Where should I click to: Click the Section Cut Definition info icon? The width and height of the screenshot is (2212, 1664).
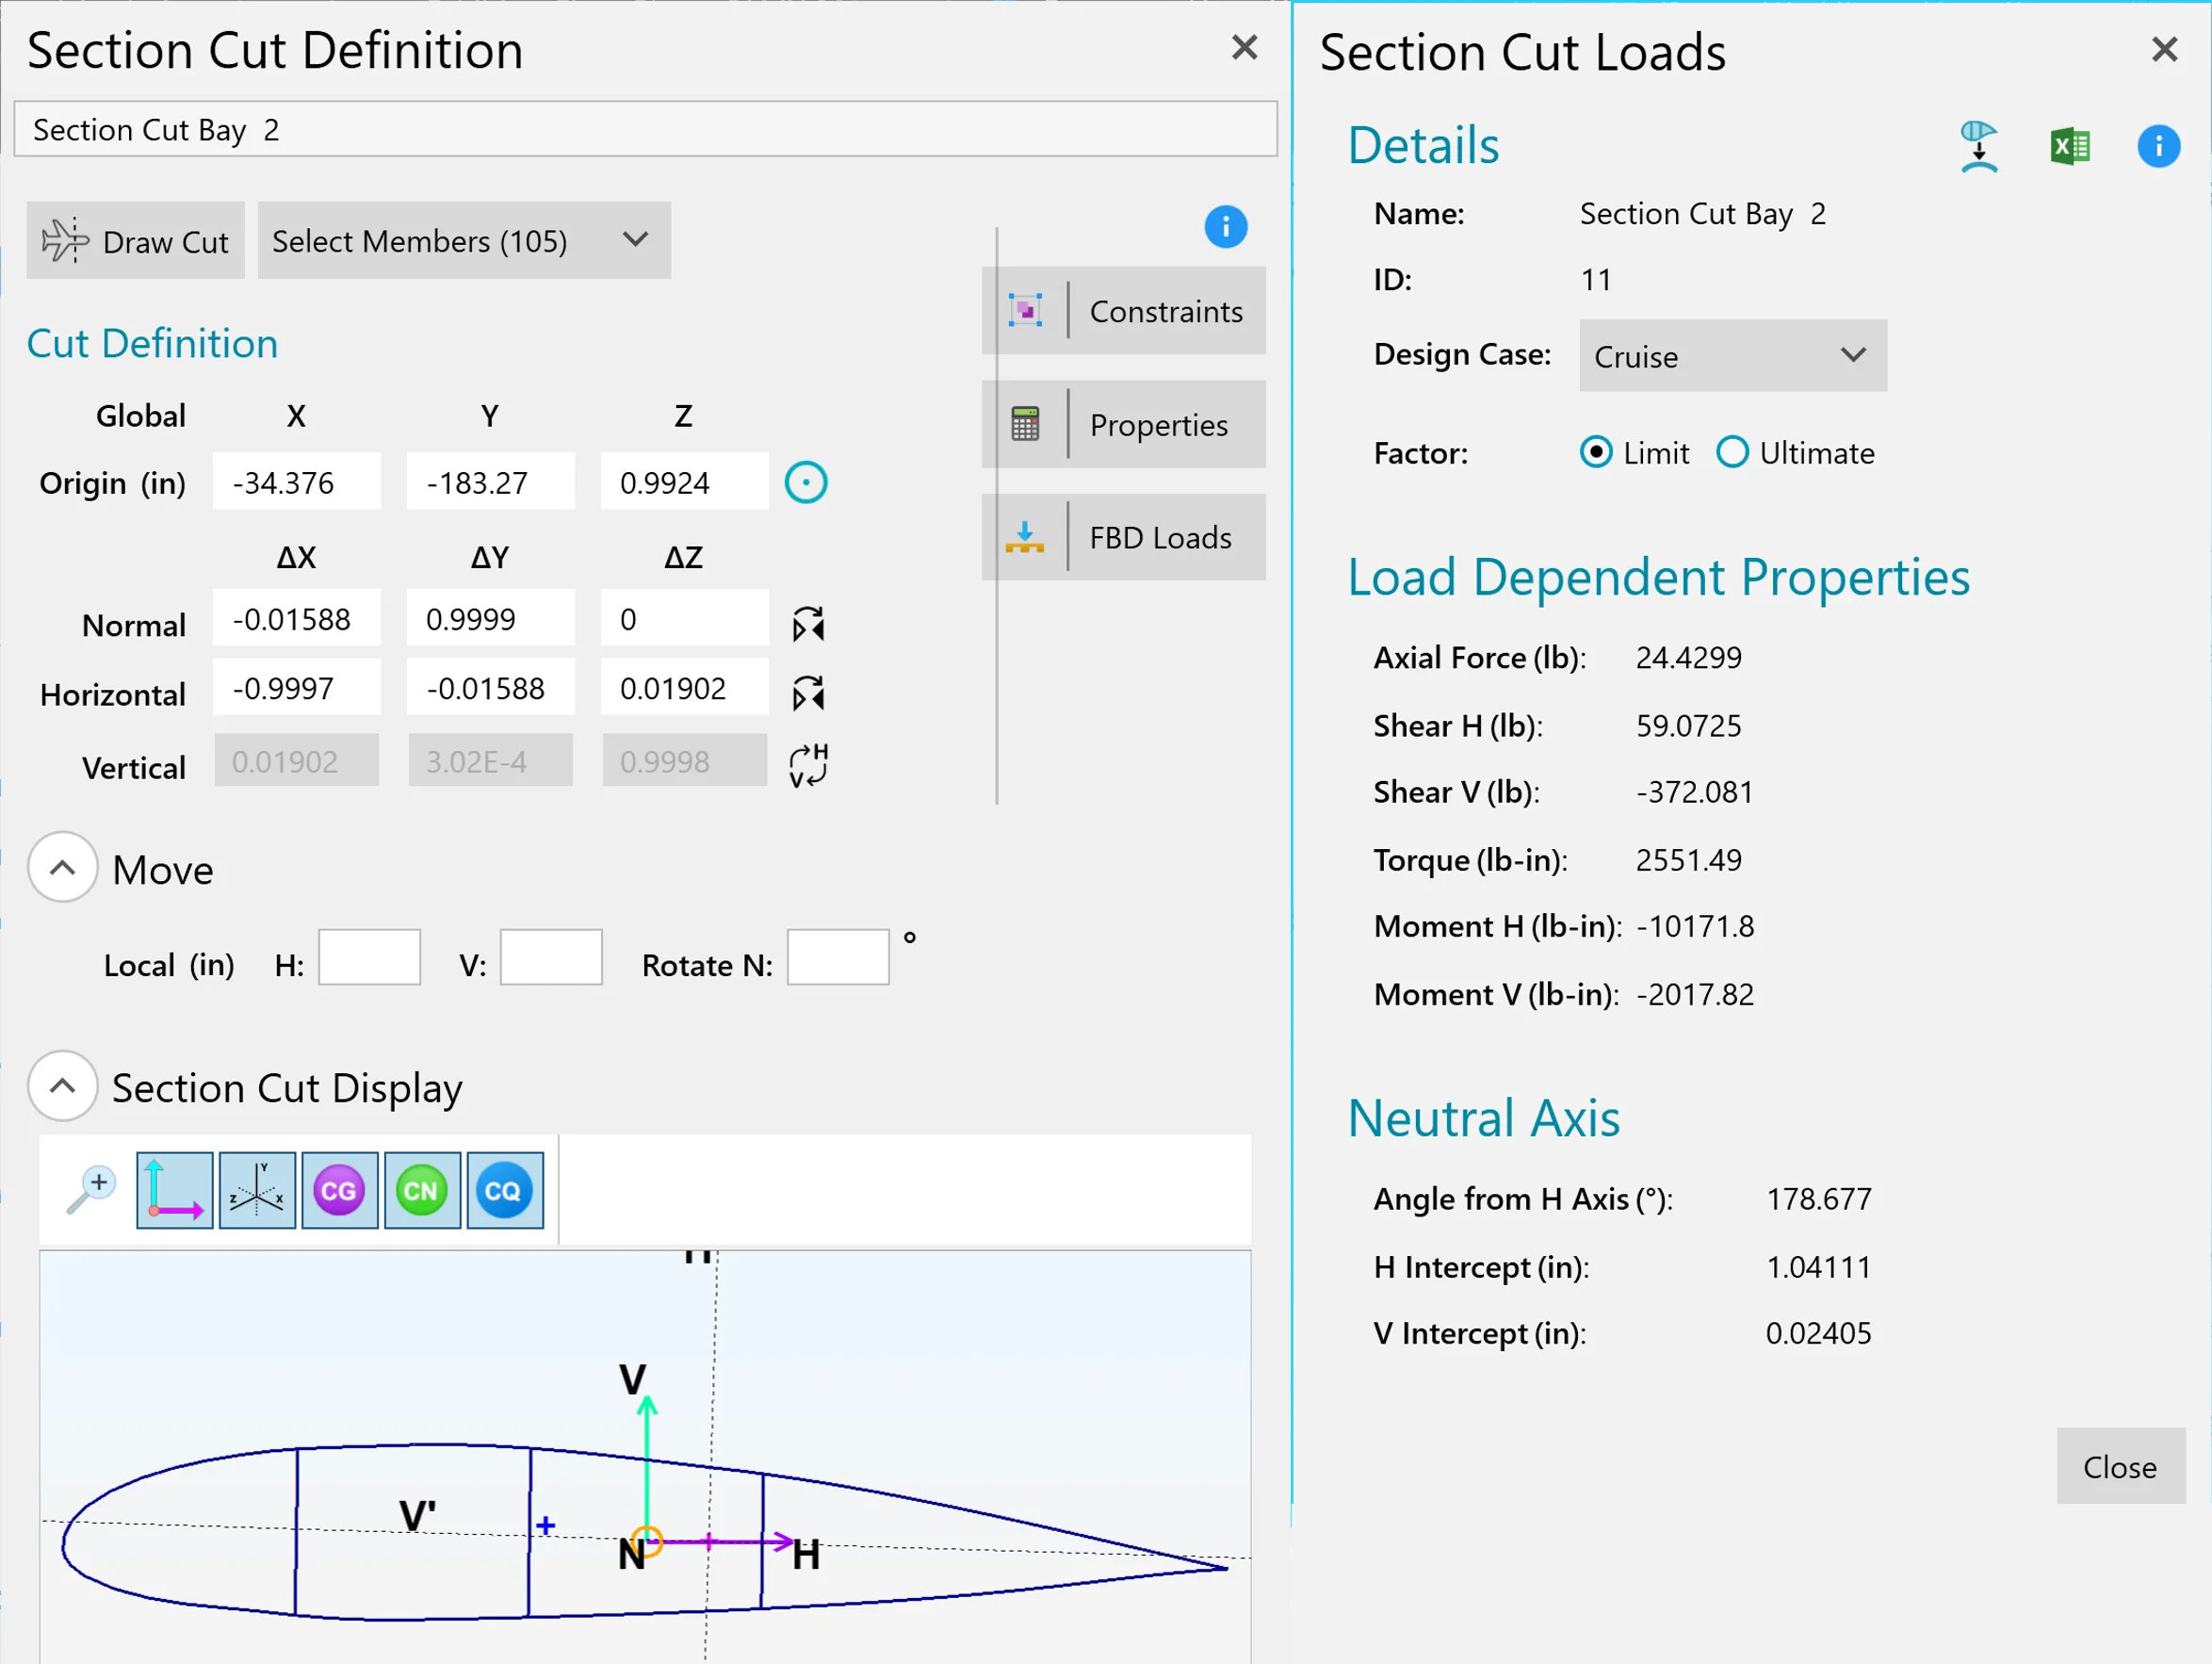(x=1225, y=227)
